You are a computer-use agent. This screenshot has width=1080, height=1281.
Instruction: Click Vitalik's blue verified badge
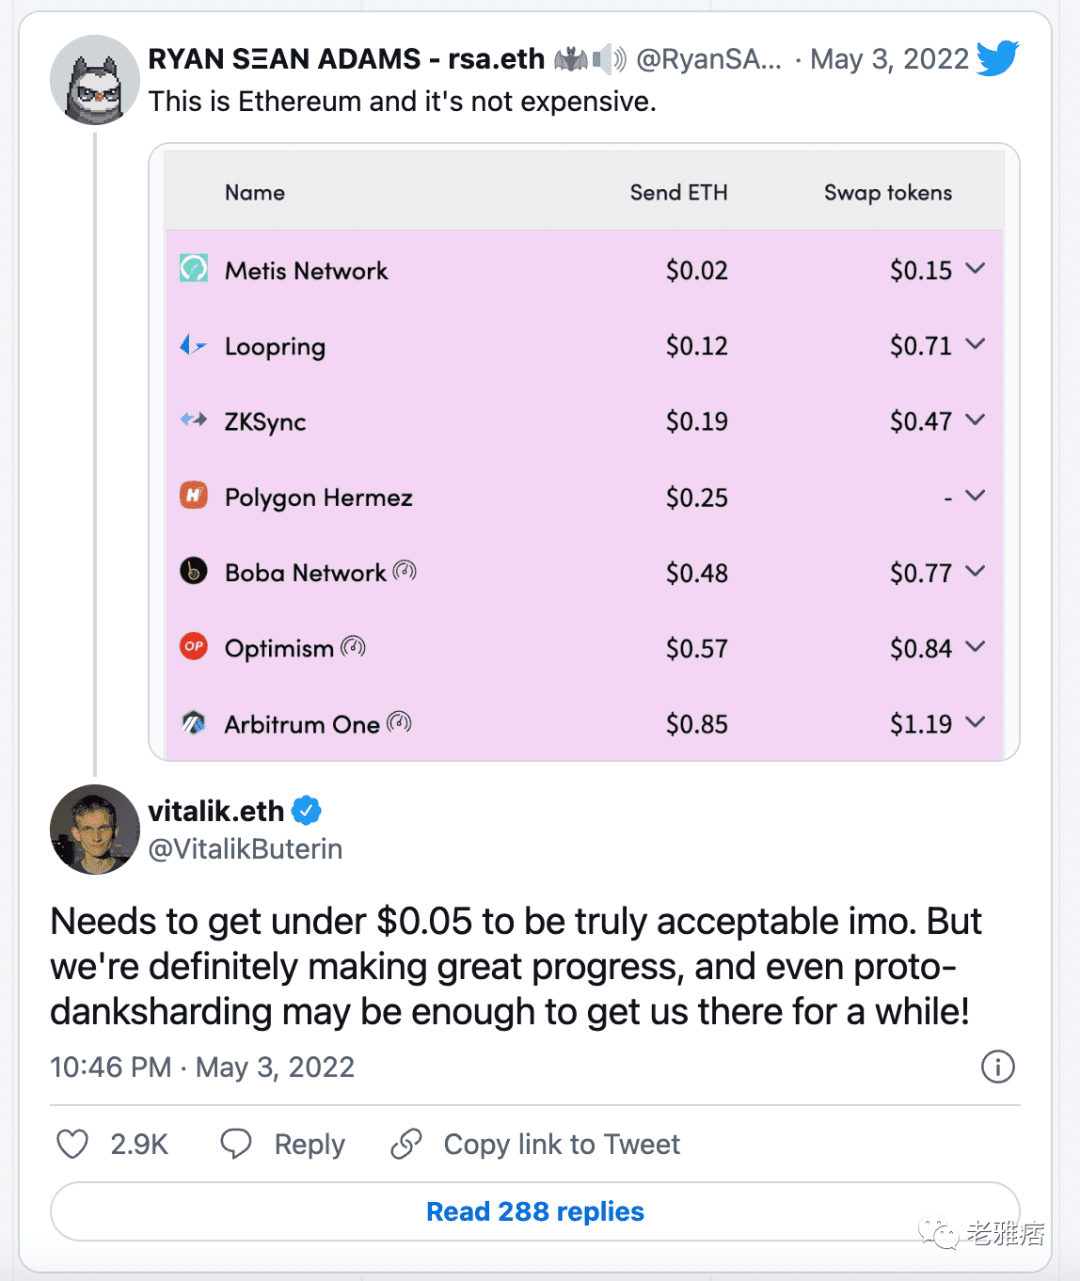click(307, 810)
